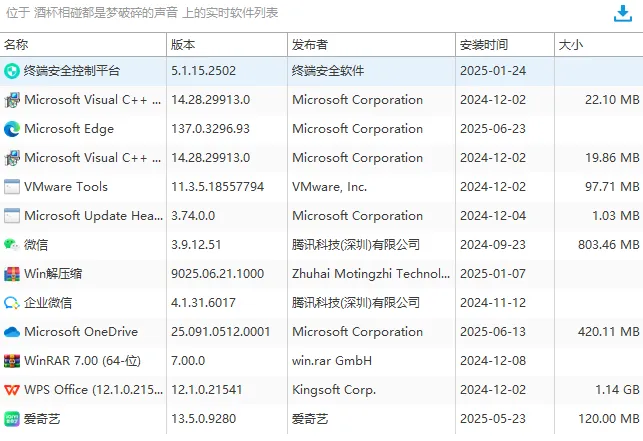
Task: Click the Microsoft OneDrive cloud icon
Action: coord(12,332)
